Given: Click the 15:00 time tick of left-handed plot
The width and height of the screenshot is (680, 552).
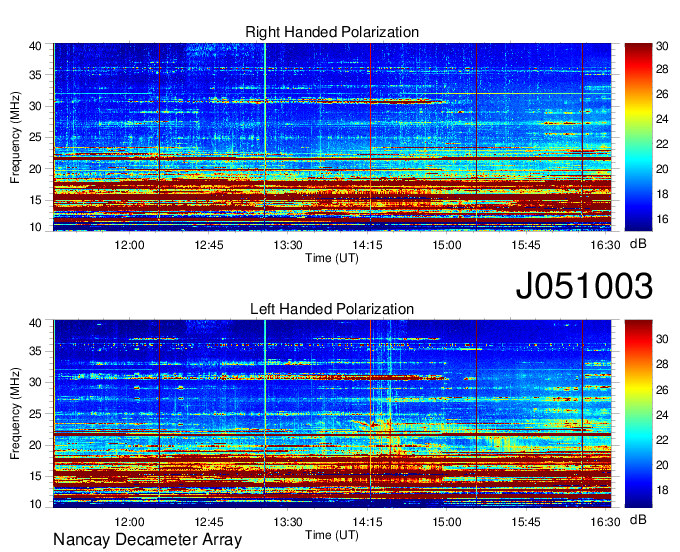Looking at the screenshot, I should [447, 522].
